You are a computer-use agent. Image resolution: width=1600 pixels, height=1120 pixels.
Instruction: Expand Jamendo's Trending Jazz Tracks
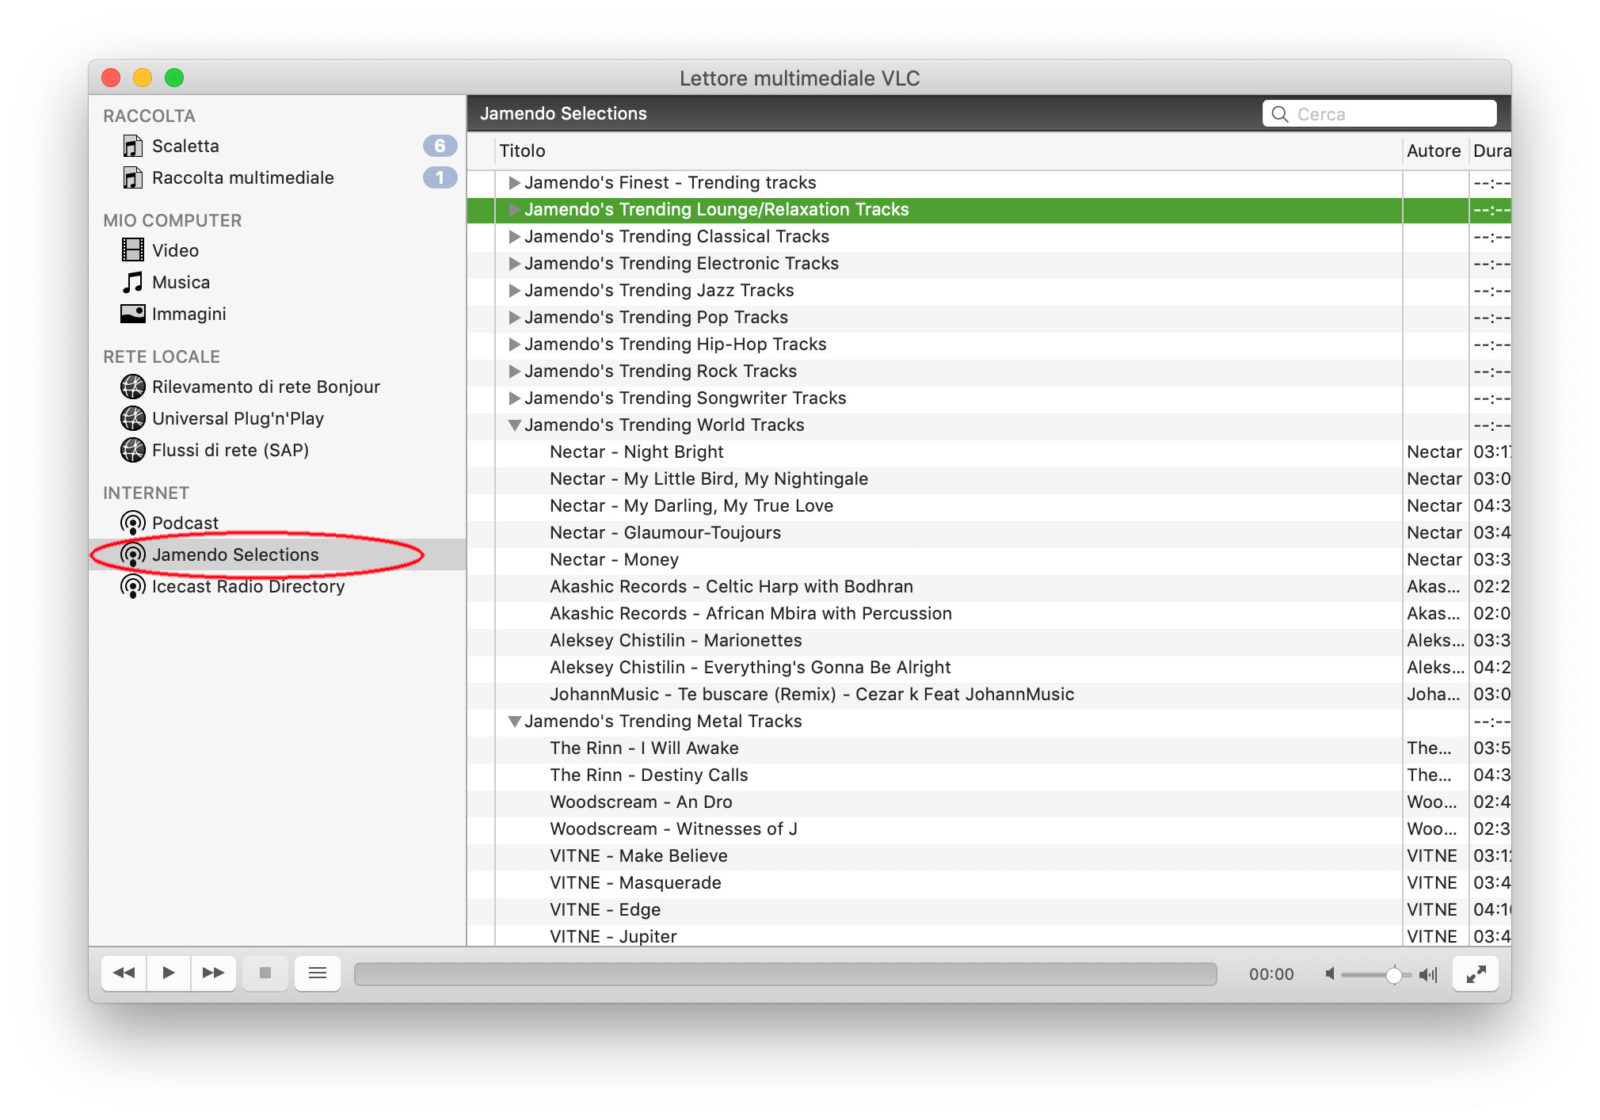click(514, 291)
